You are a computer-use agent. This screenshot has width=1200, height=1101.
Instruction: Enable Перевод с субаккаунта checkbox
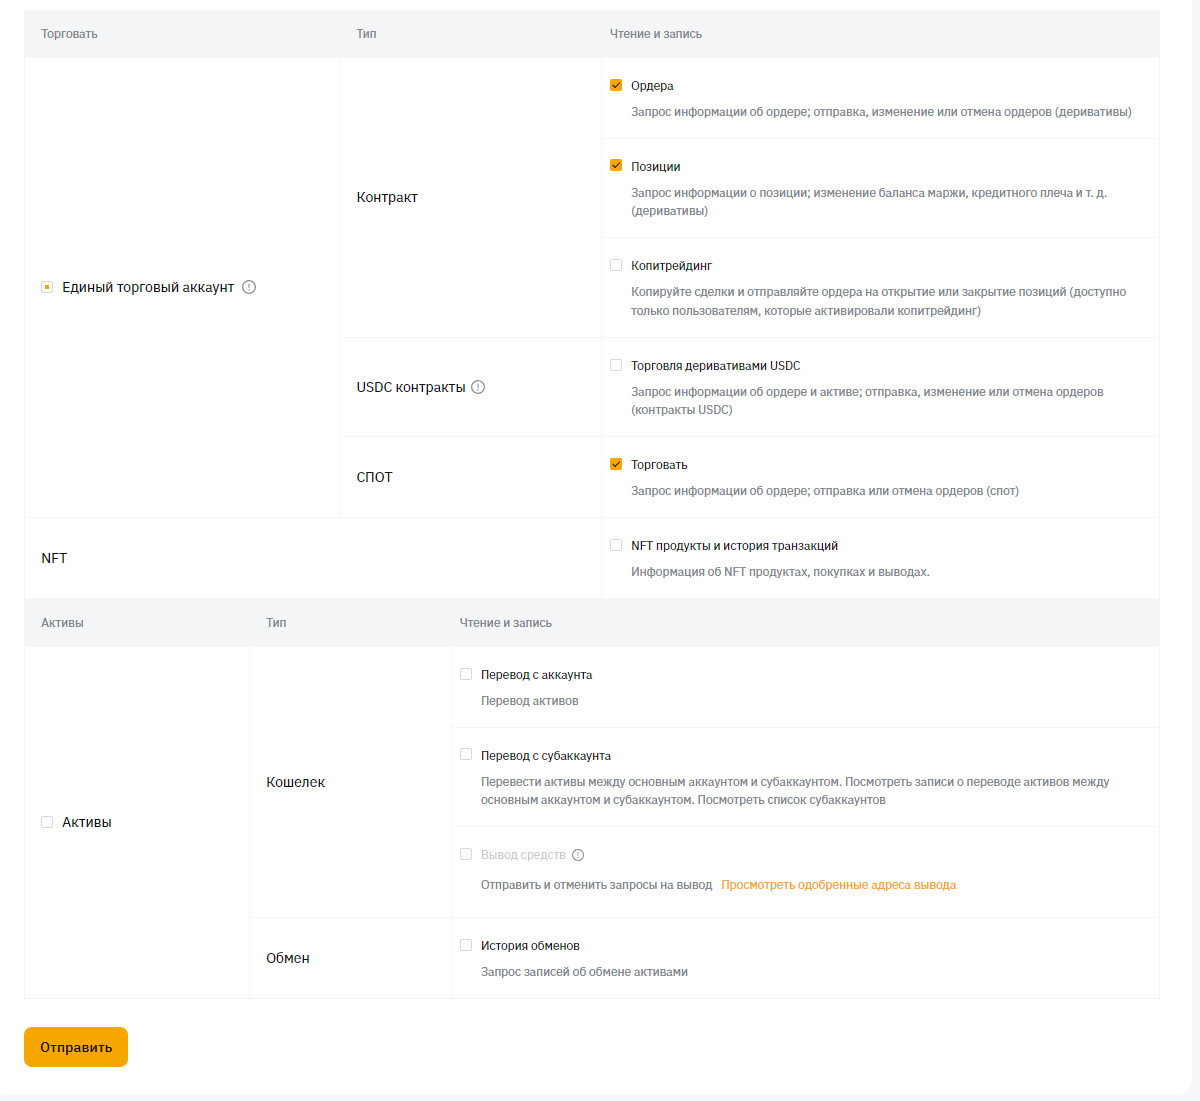click(x=466, y=755)
